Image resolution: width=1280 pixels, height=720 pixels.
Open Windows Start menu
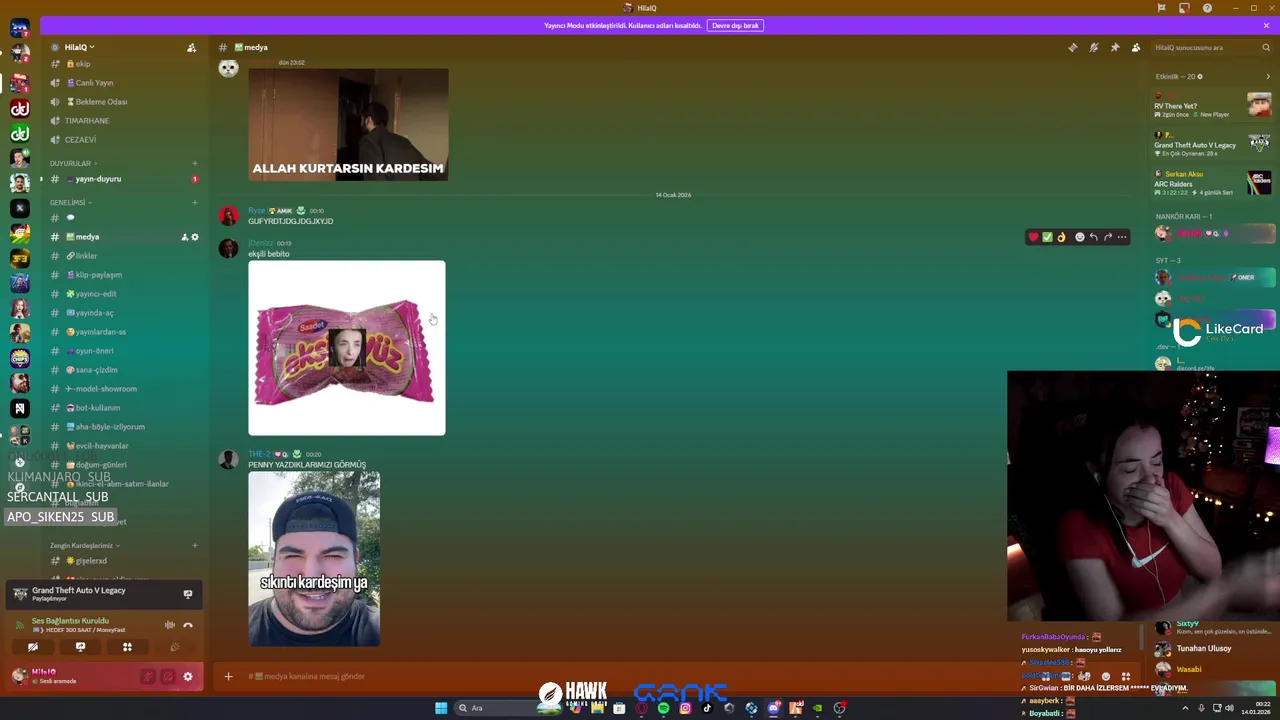pyautogui.click(x=441, y=708)
